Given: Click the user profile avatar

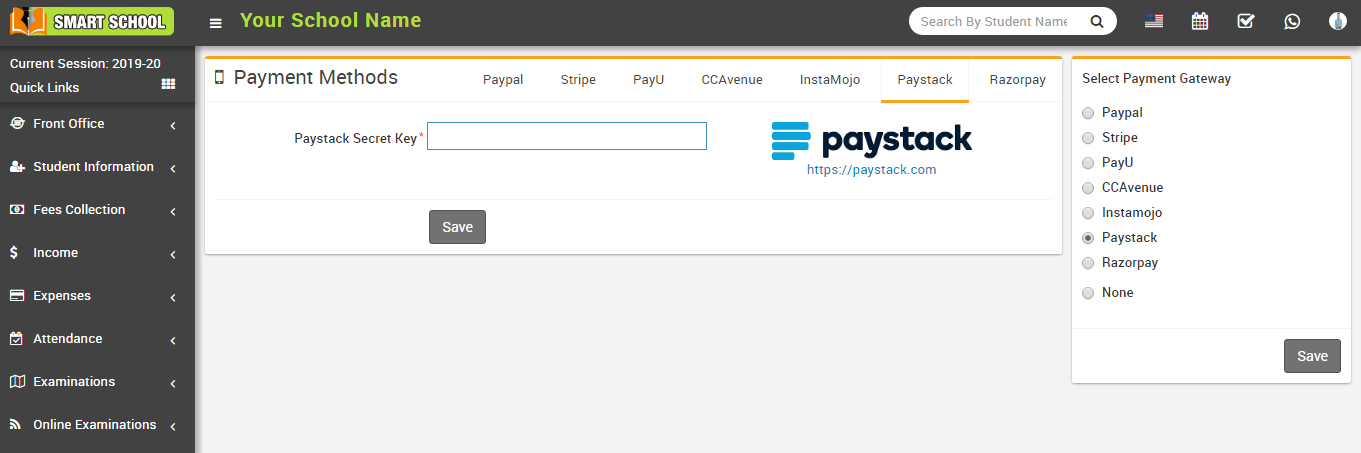Looking at the screenshot, I should click(1337, 21).
